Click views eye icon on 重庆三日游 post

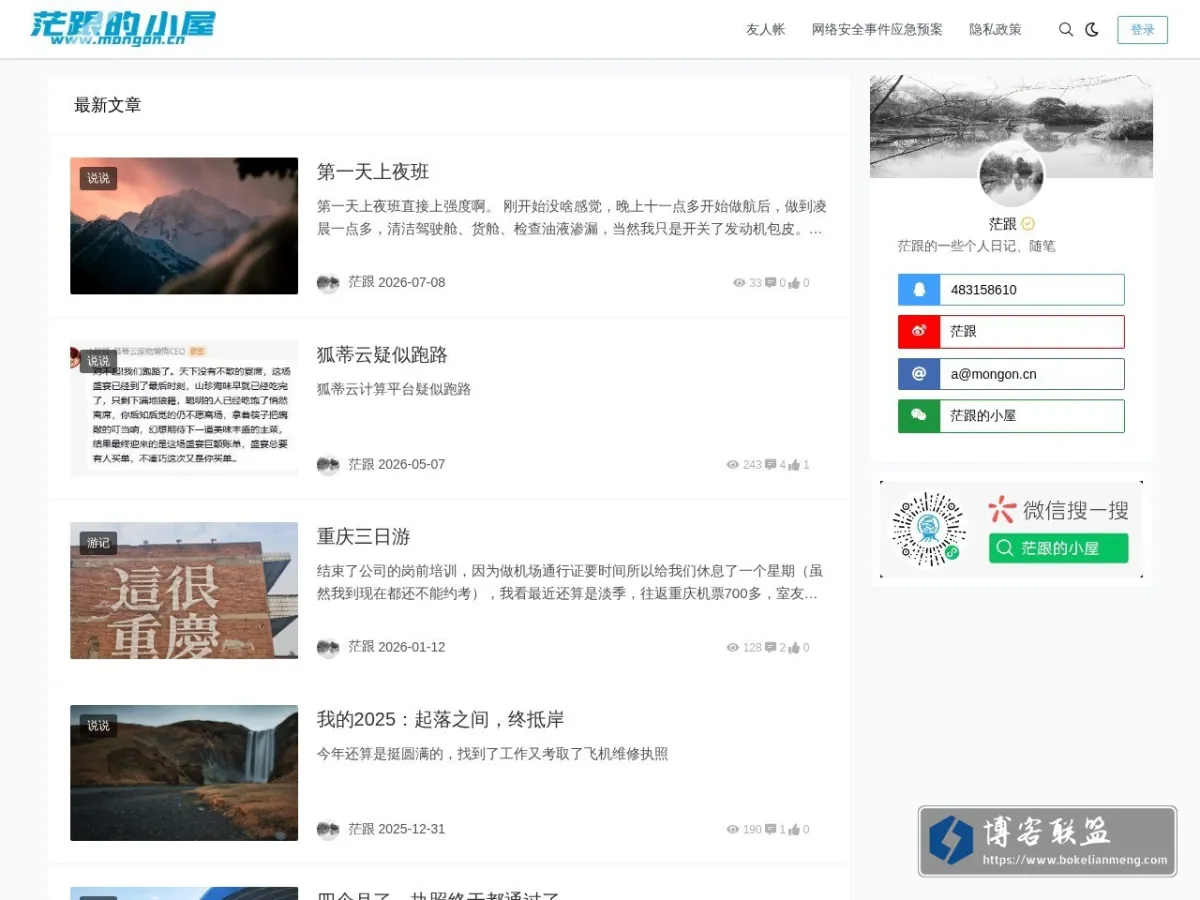click(x=732, y=648)
